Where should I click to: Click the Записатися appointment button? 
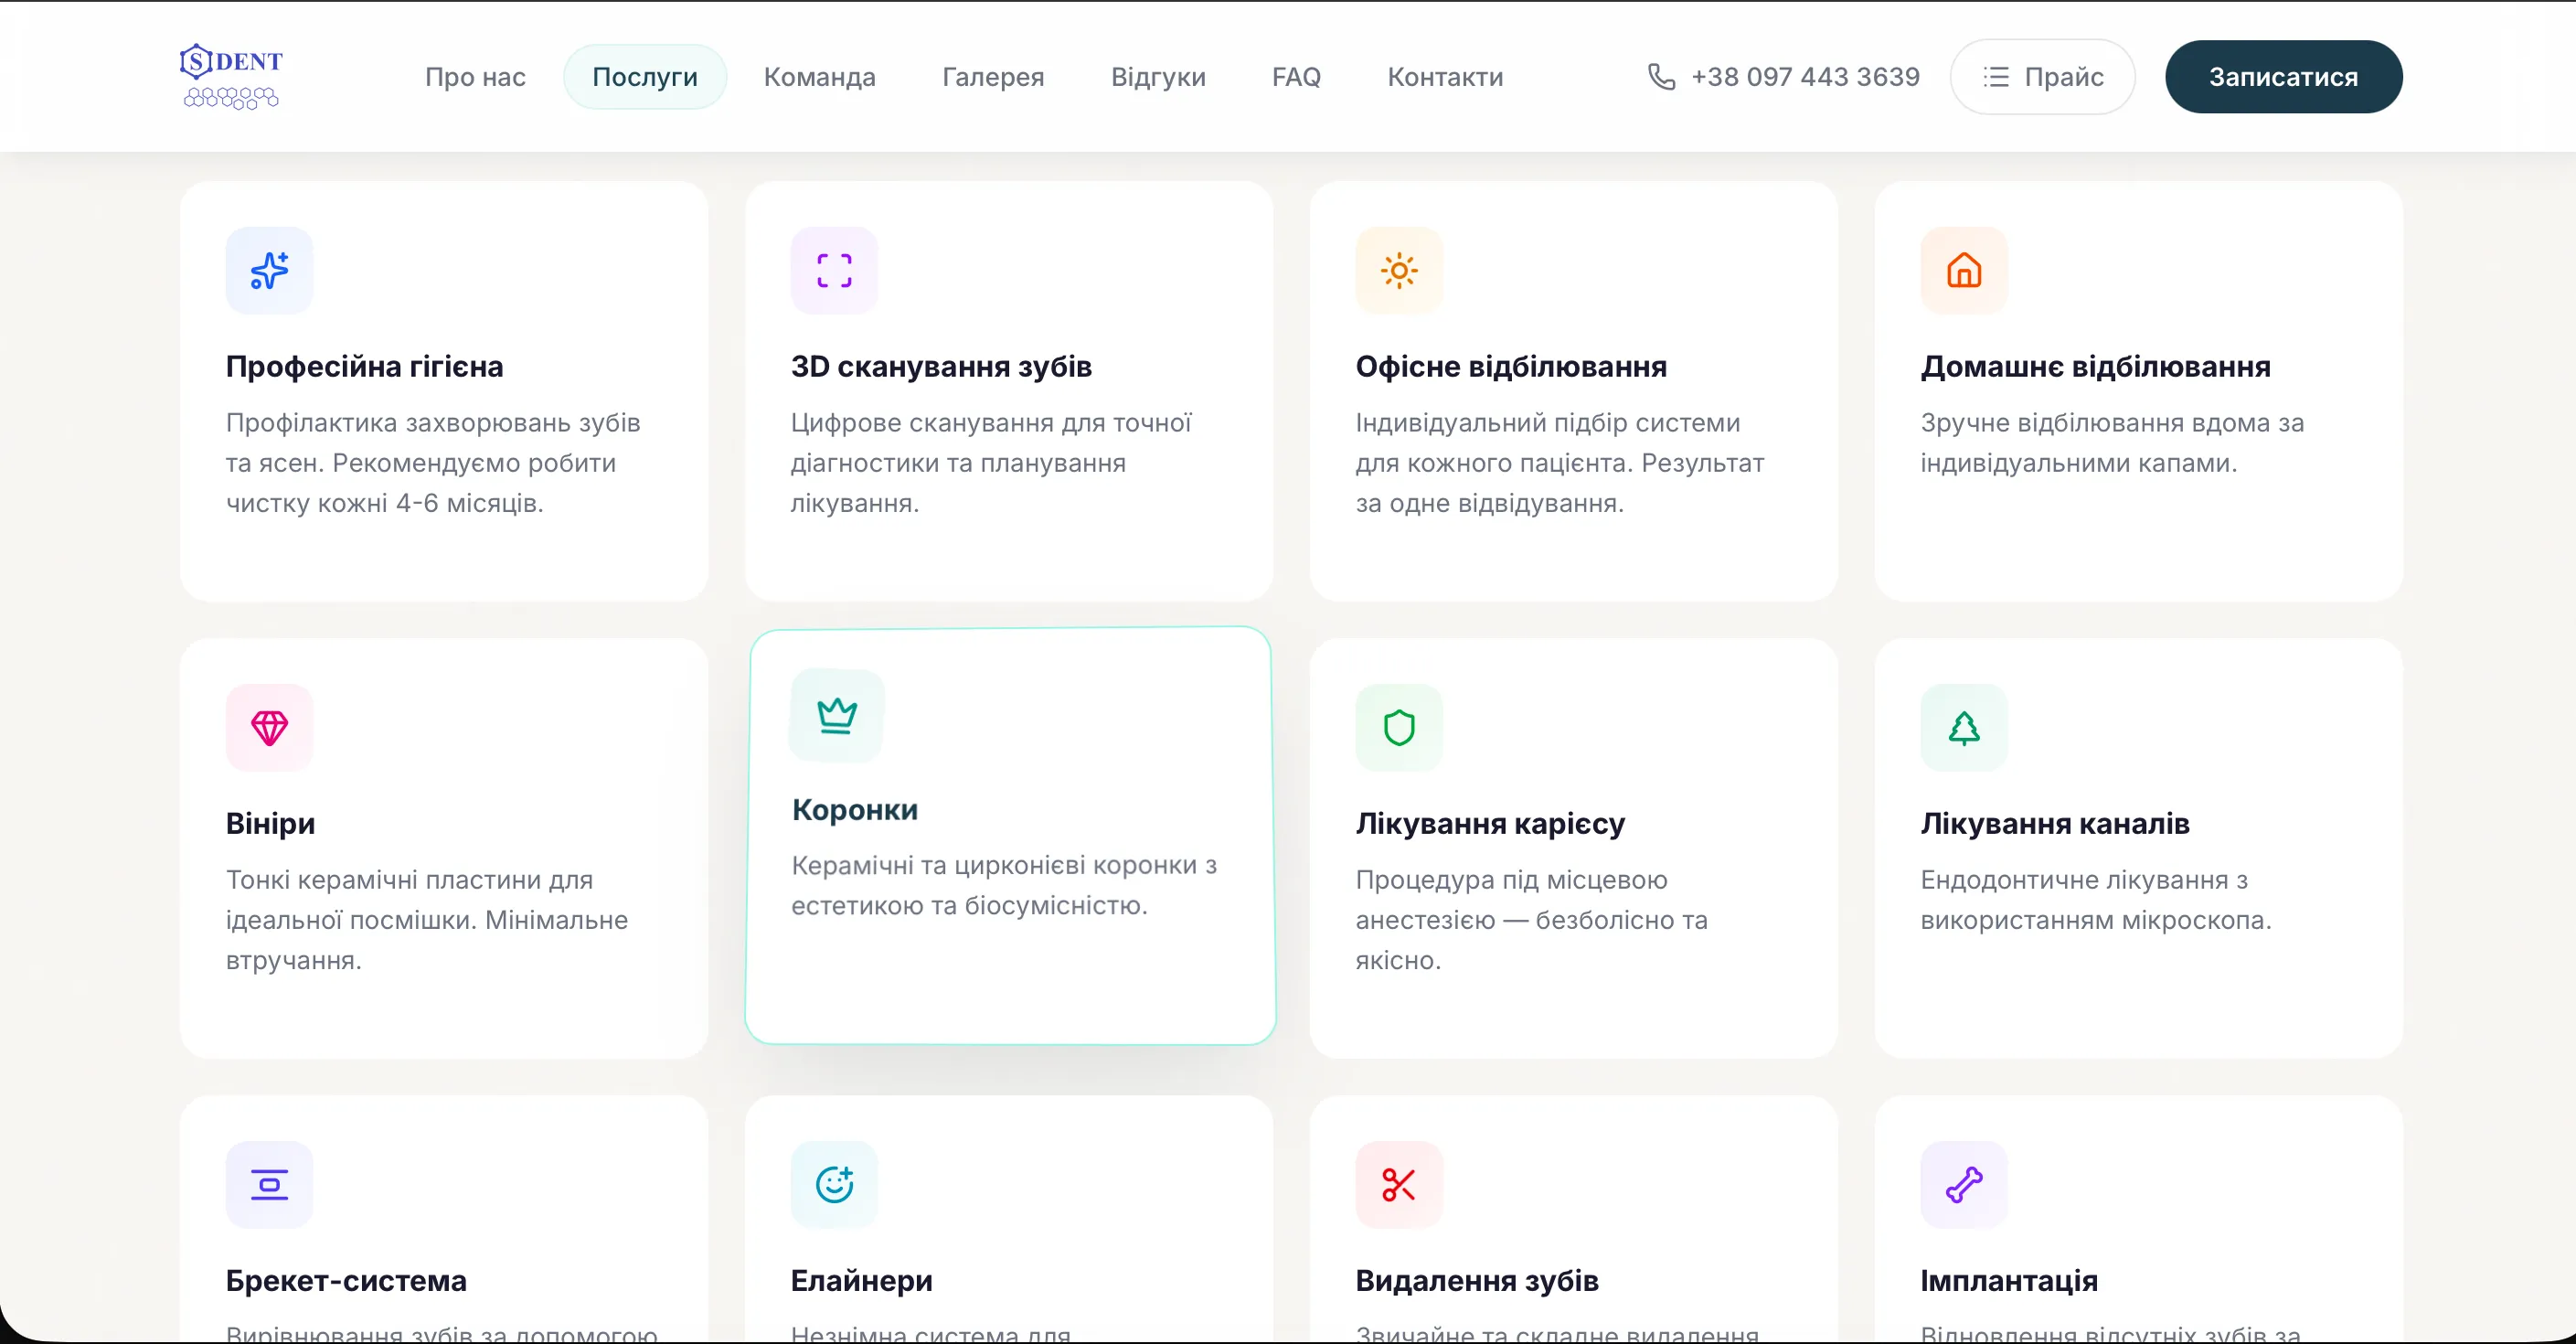click(2283, 77)
